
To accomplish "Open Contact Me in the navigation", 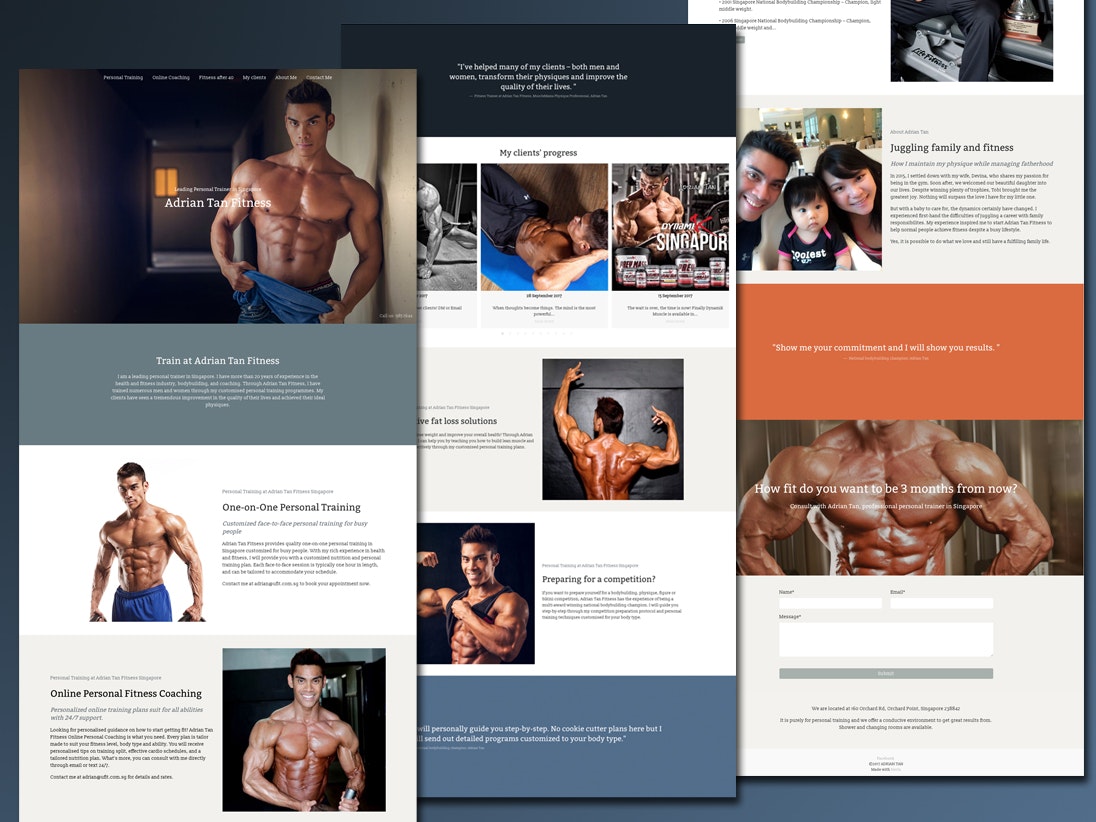I will pyautogui.click(x=319, y=78).
